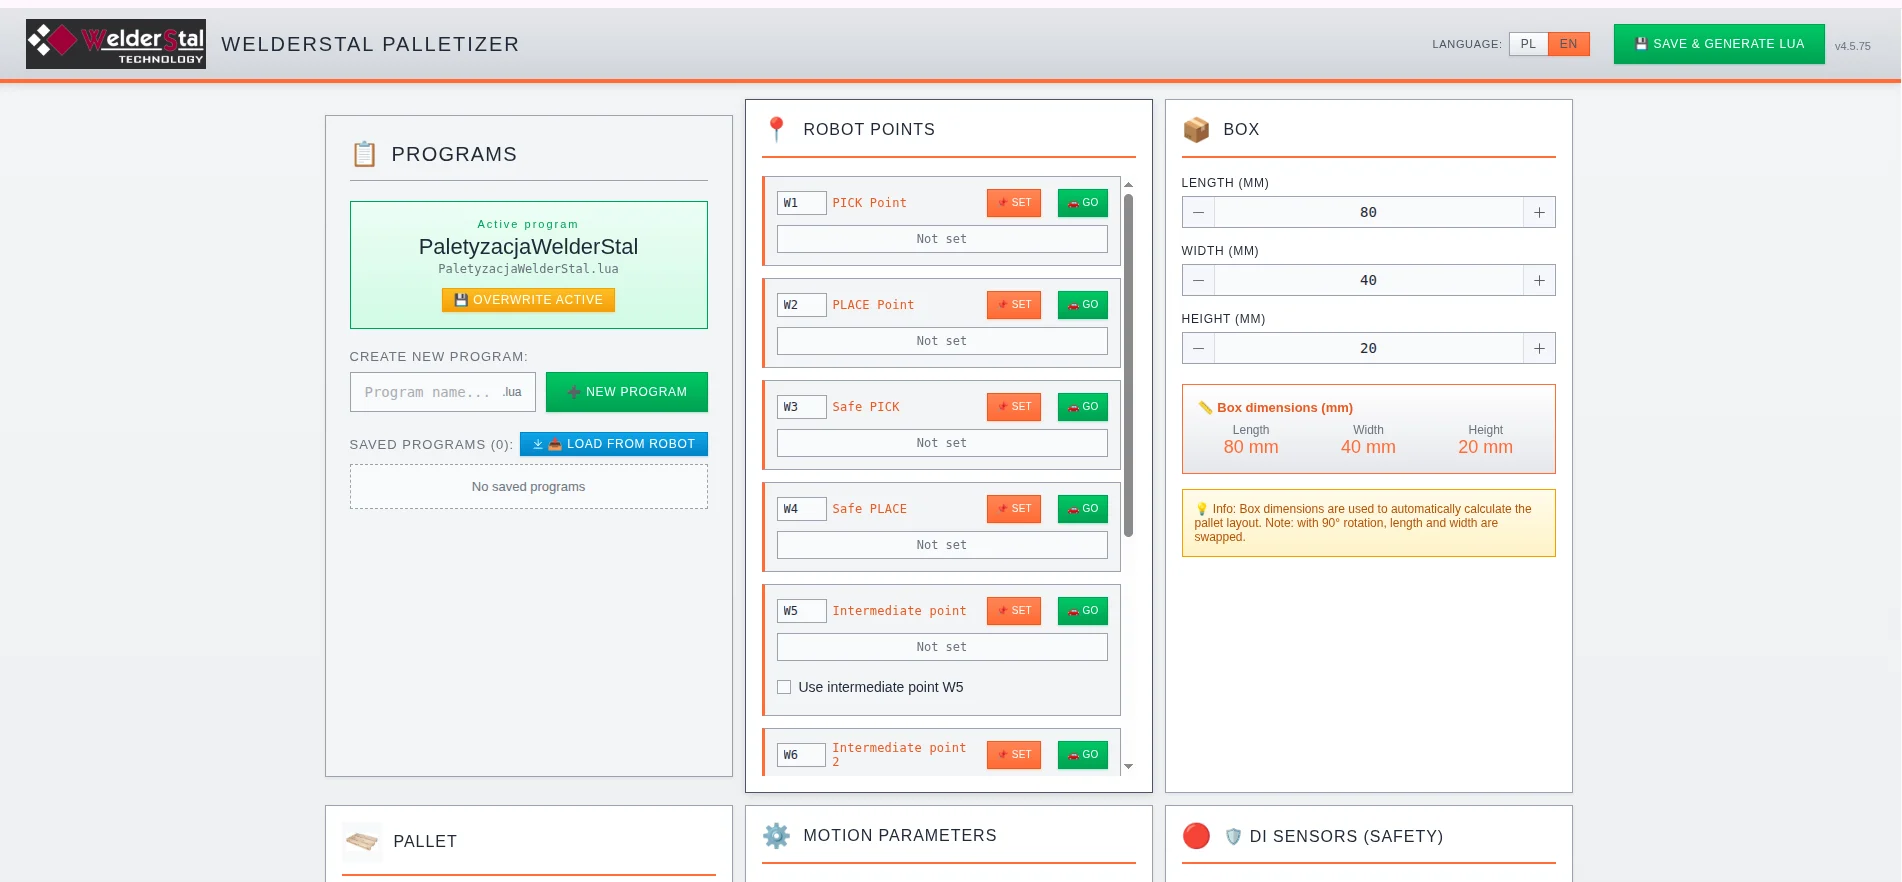Click the v4.5.75 version label
This screenshot has width=1902, height=882.
click(1852, 46)
